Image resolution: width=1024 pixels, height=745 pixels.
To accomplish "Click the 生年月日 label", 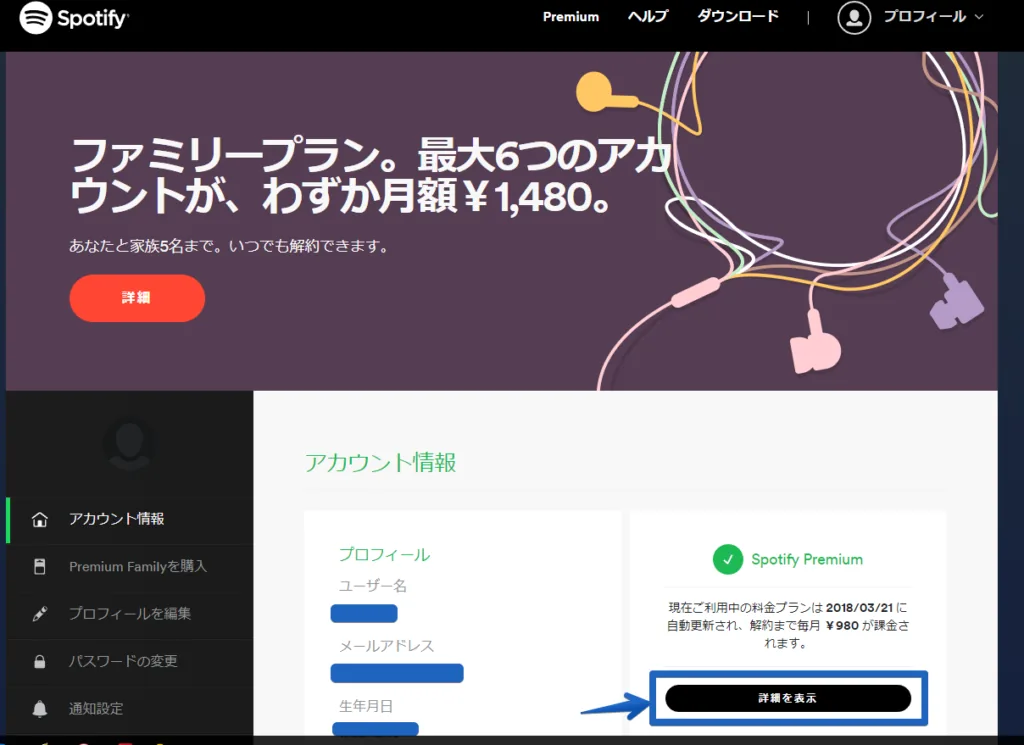I will pyautogui.click(x=366, y=706).
